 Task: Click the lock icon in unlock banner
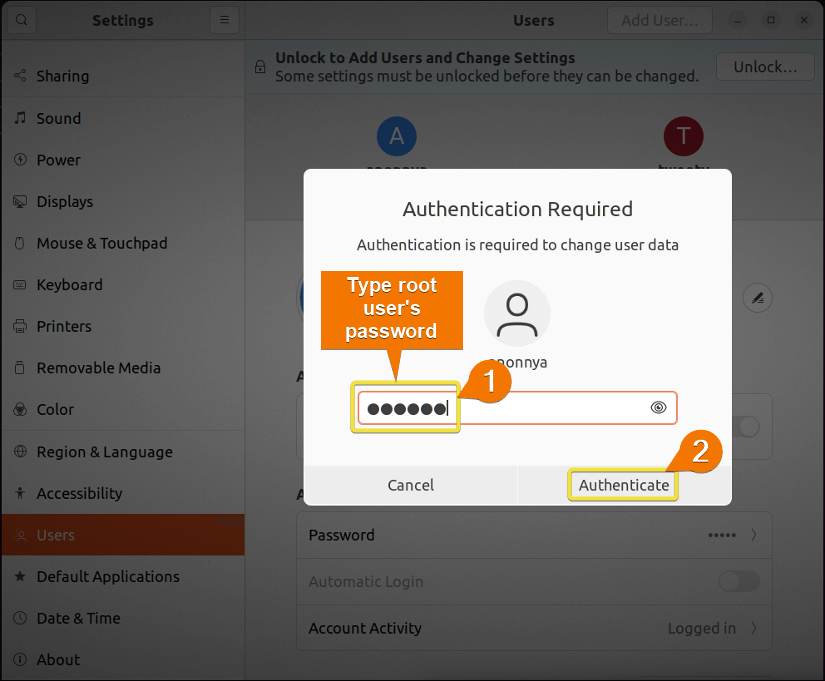pyautogui.click(x=260, y=67)
